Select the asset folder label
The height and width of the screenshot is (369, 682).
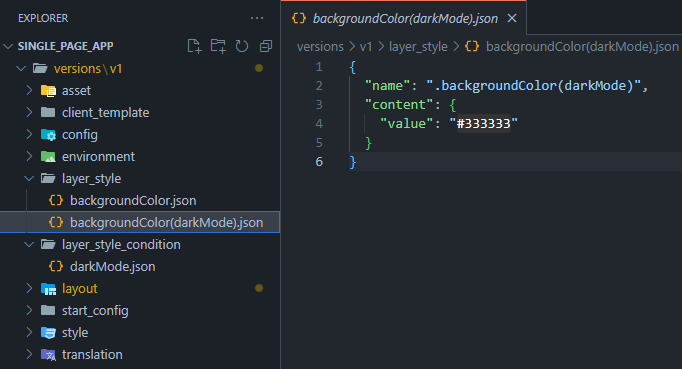[x=76, y=91]
